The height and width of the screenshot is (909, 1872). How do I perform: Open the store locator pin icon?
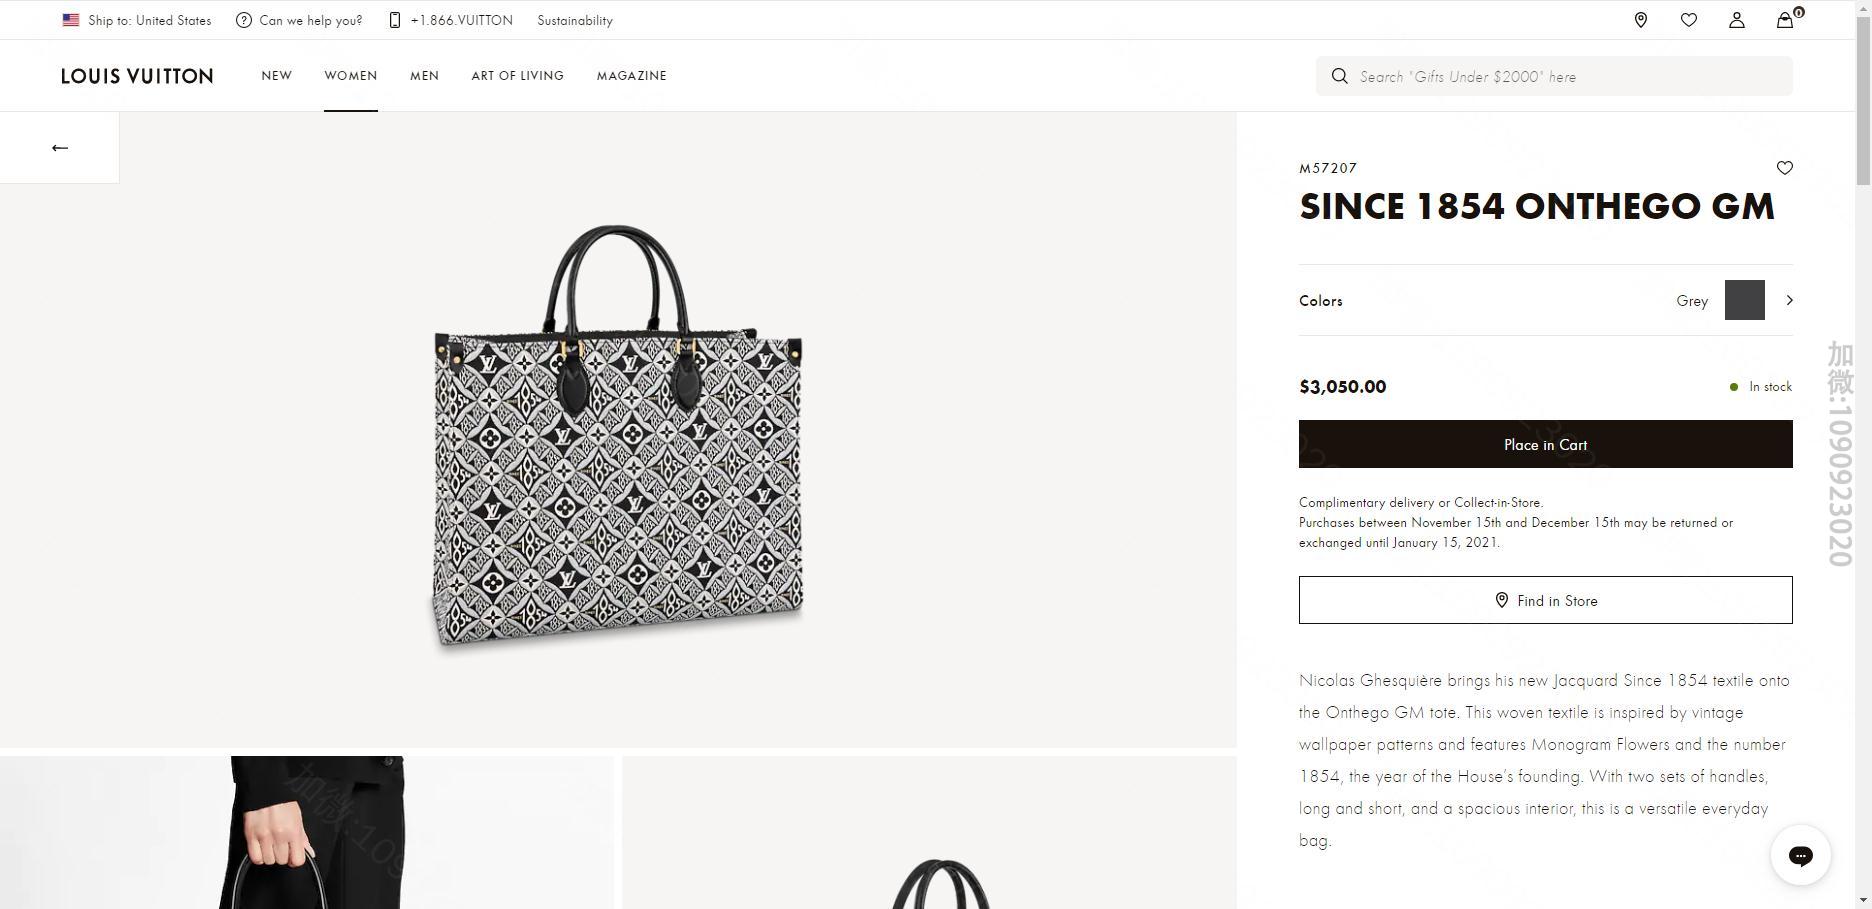point(1640,20)
